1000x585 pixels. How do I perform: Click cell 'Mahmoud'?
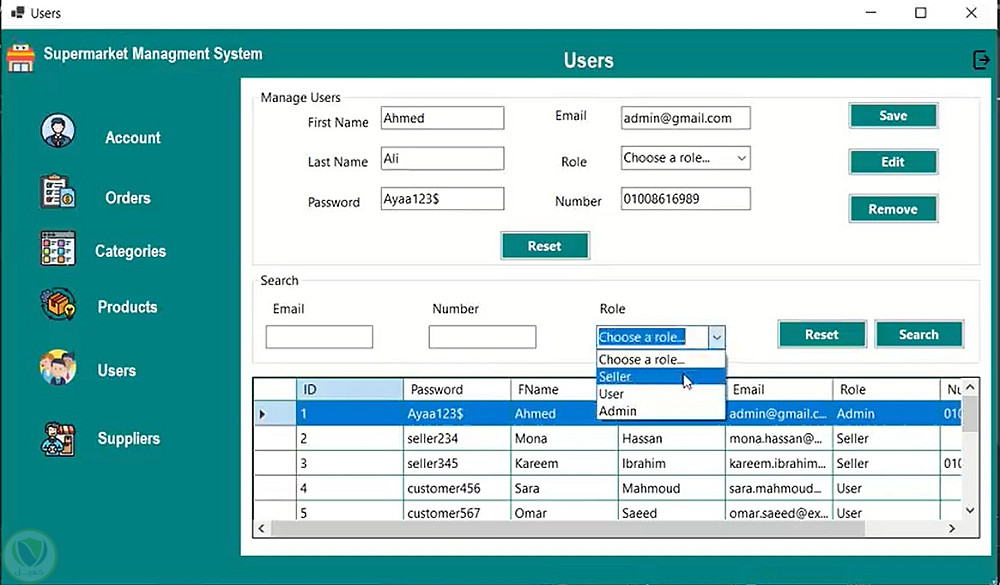(671, 488)
